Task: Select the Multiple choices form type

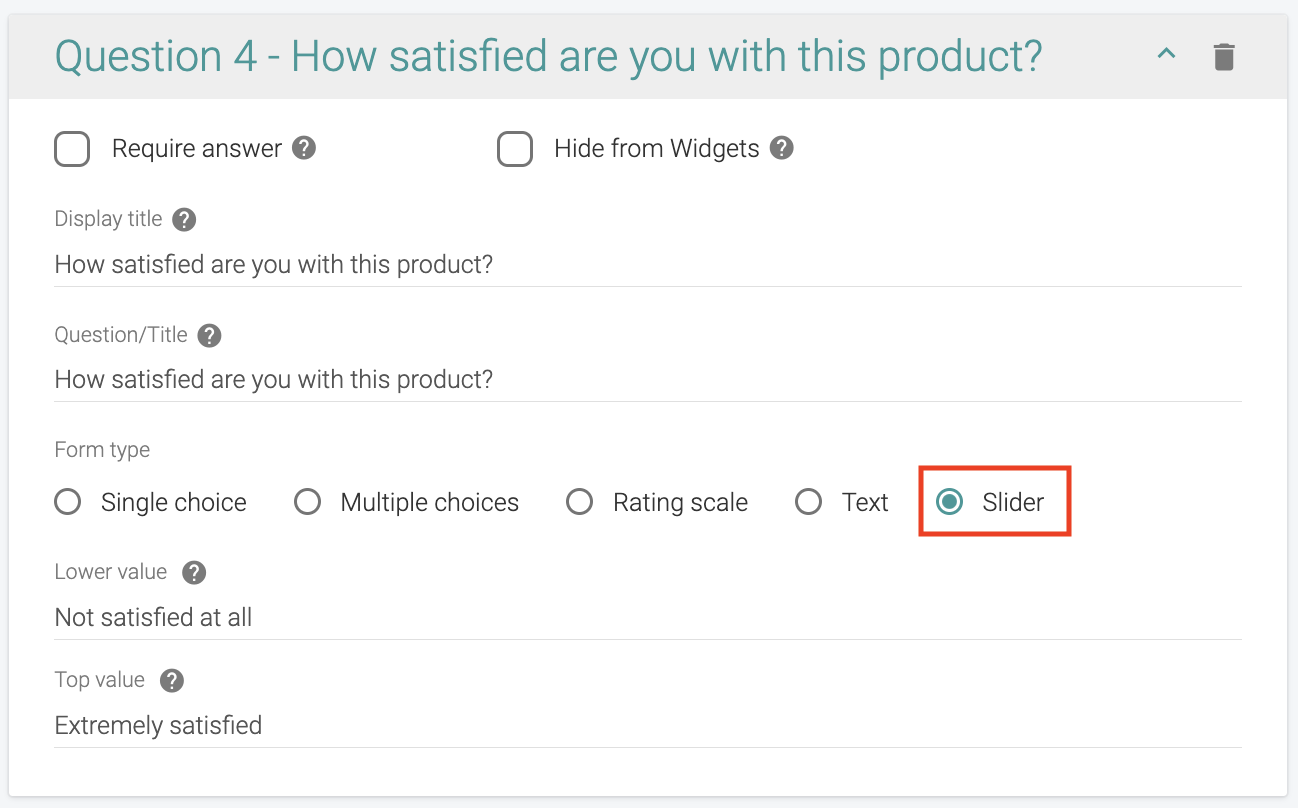Action: (x=307, y=501)
